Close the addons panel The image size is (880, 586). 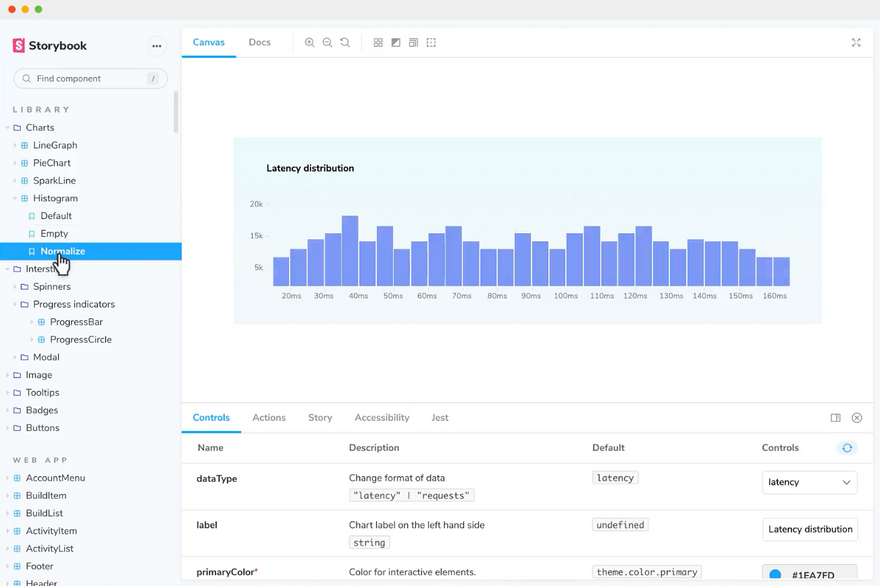point(857,418)
